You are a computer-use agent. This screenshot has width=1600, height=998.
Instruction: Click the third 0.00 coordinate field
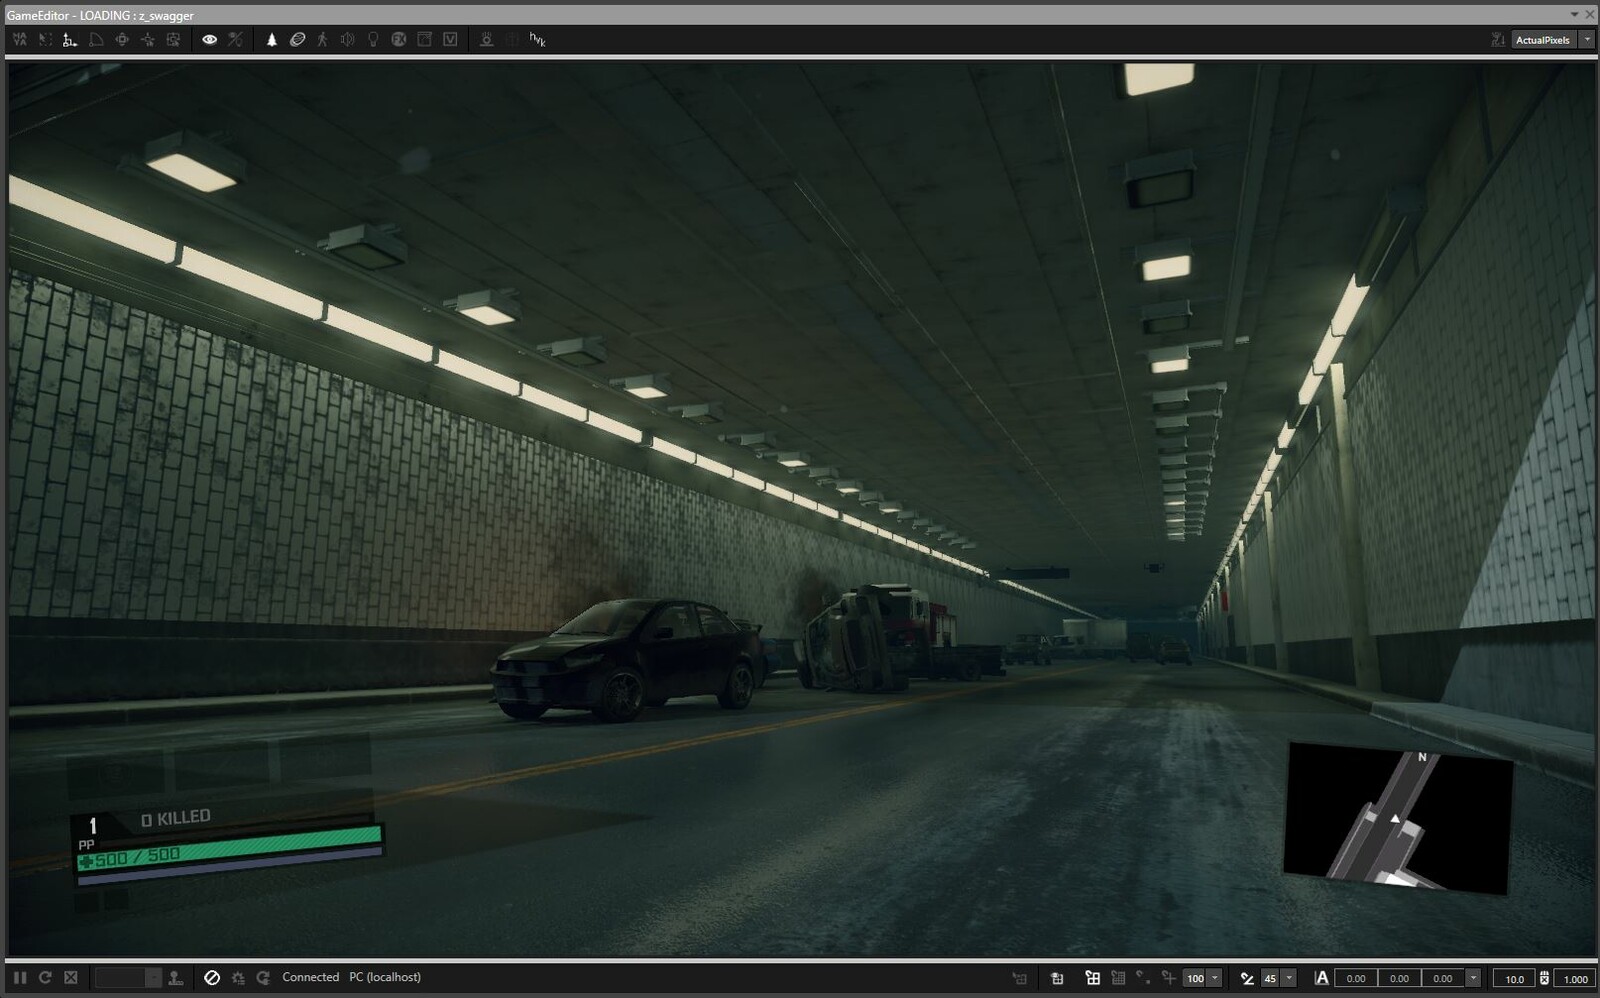pyautogui.click(x=1443, y=978)
